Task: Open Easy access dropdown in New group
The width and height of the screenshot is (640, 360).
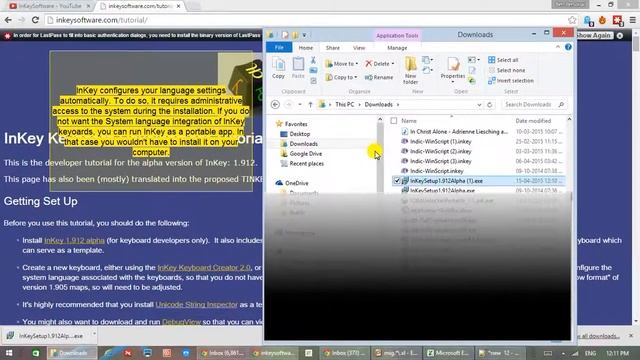Action: pyautogui.click(x=427, y=70)
